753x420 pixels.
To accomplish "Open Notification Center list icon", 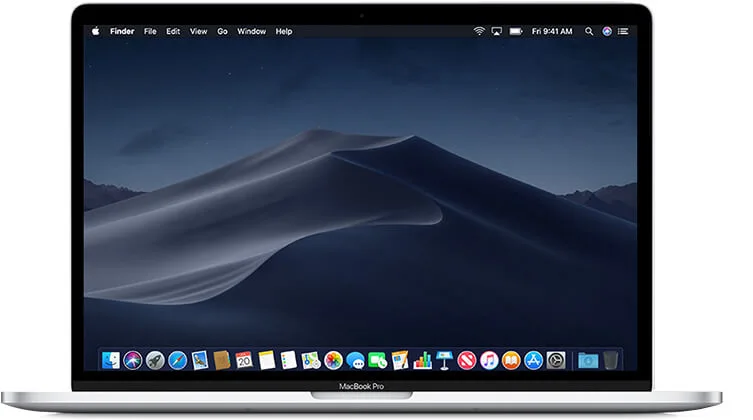I will [623, 31].
